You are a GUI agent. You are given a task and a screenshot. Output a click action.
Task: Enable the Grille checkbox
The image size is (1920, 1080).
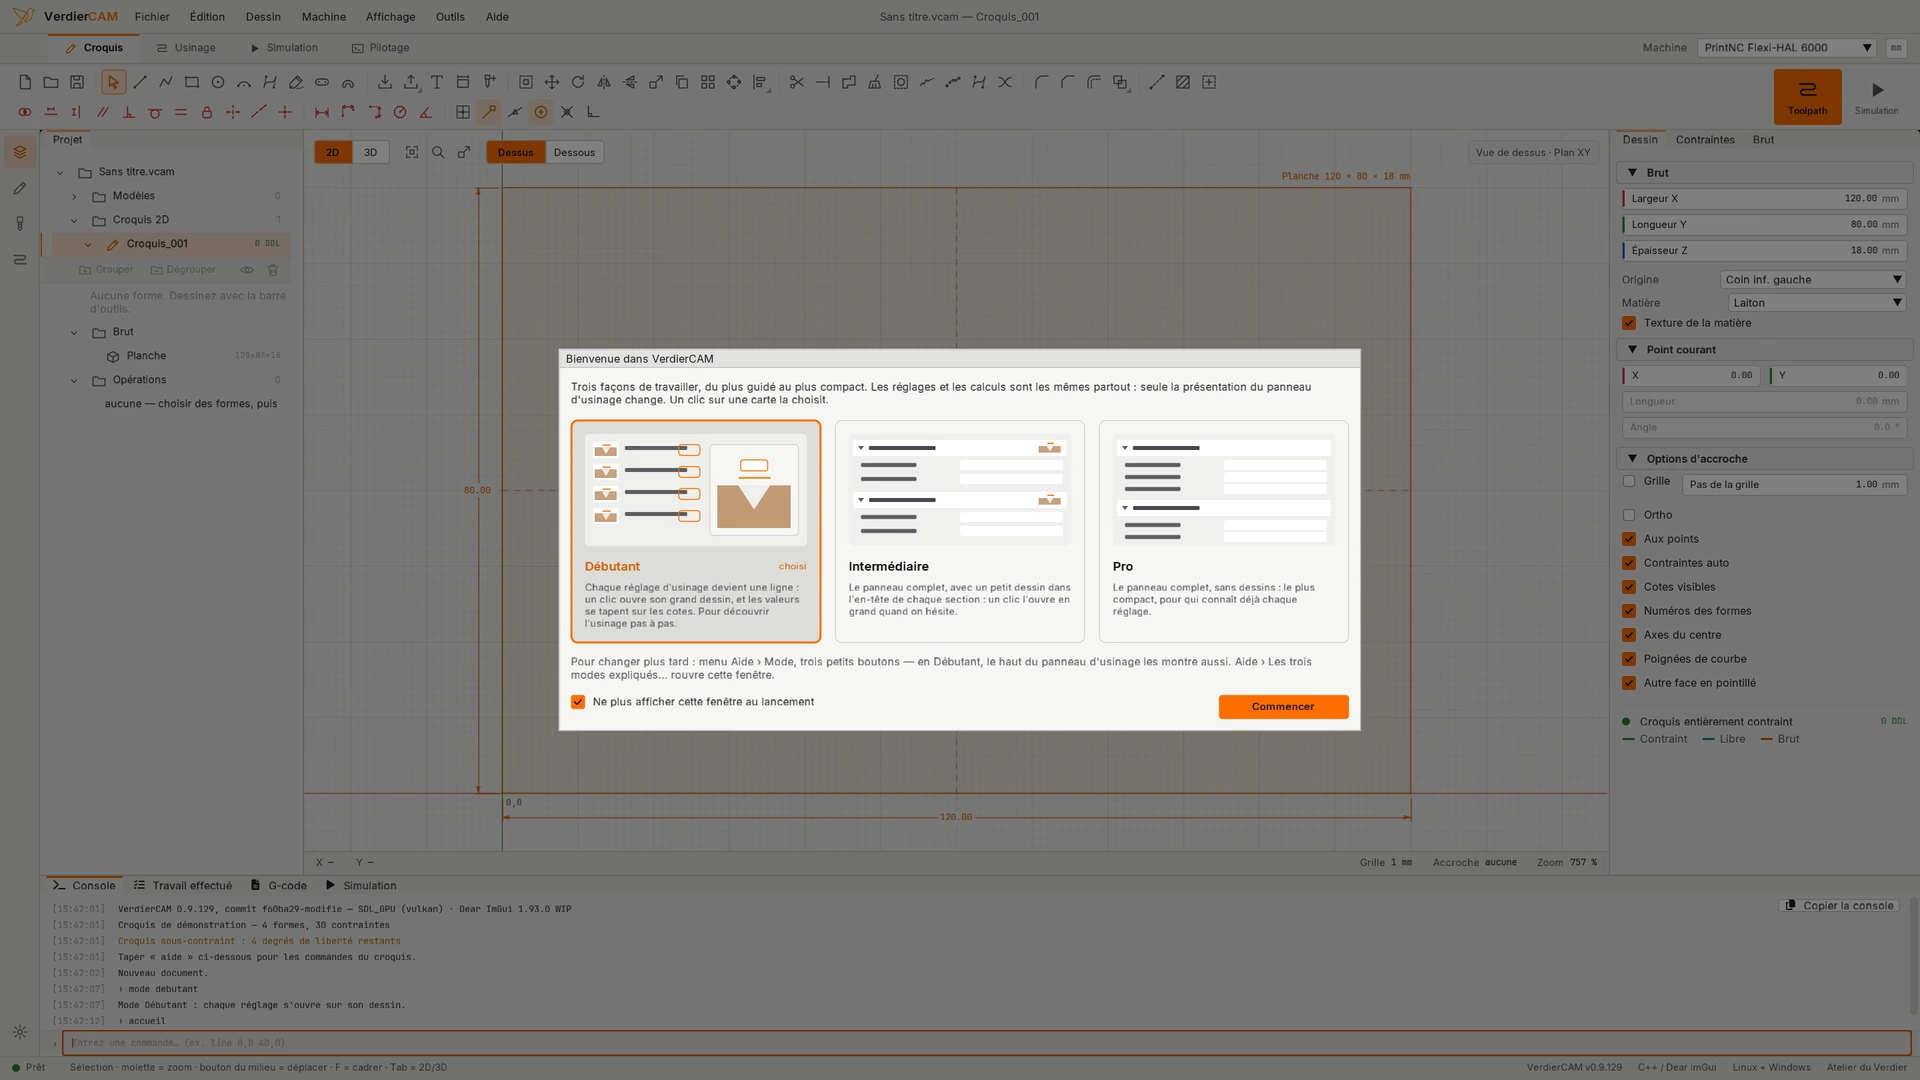tap(1629, 481)
